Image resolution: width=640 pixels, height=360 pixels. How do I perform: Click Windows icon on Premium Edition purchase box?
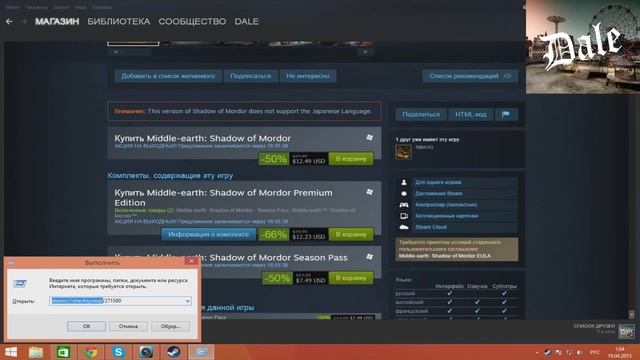(369, 192)
